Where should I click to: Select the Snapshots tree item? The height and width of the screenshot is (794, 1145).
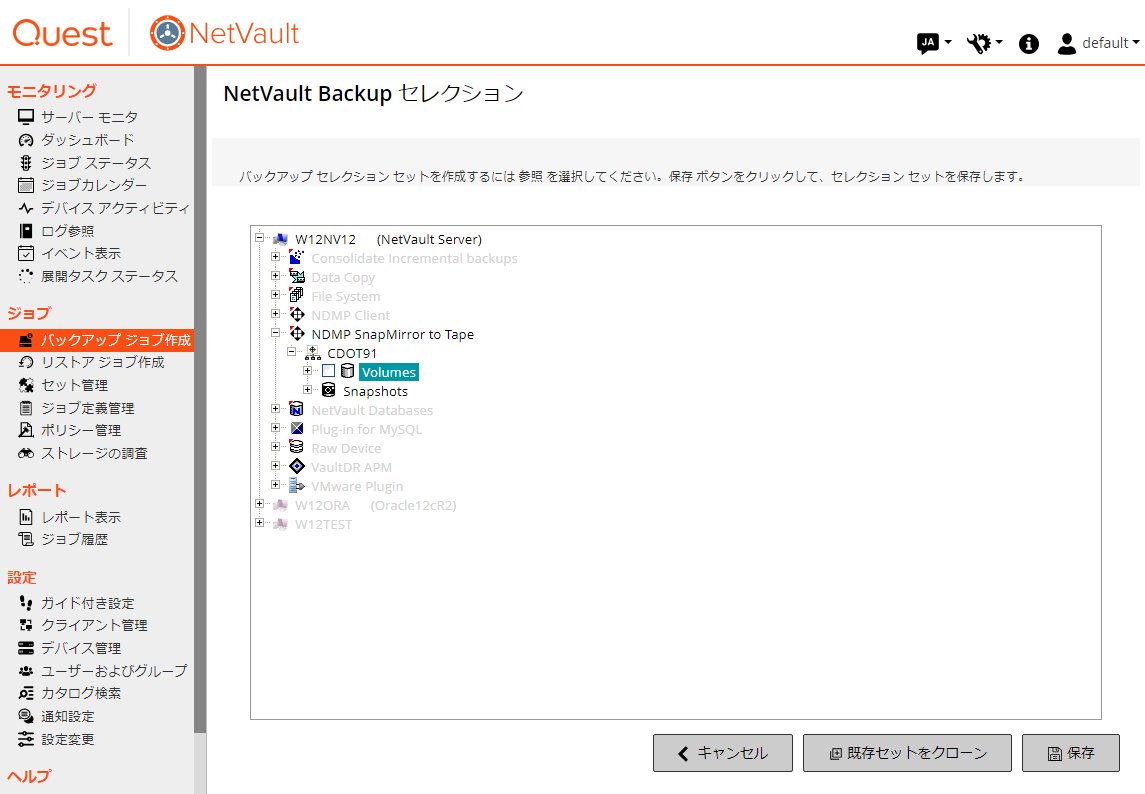click(x=375, y=391)
